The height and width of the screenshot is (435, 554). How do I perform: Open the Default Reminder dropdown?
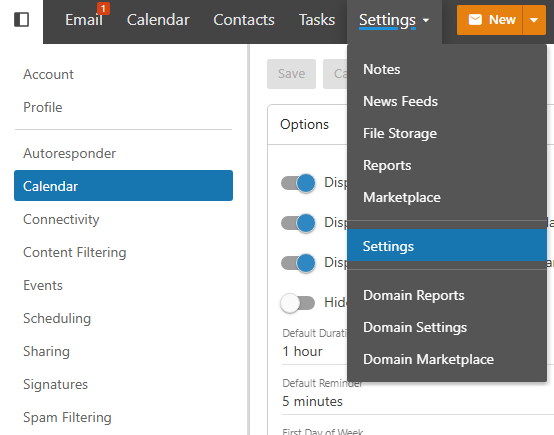pos(417,401)
